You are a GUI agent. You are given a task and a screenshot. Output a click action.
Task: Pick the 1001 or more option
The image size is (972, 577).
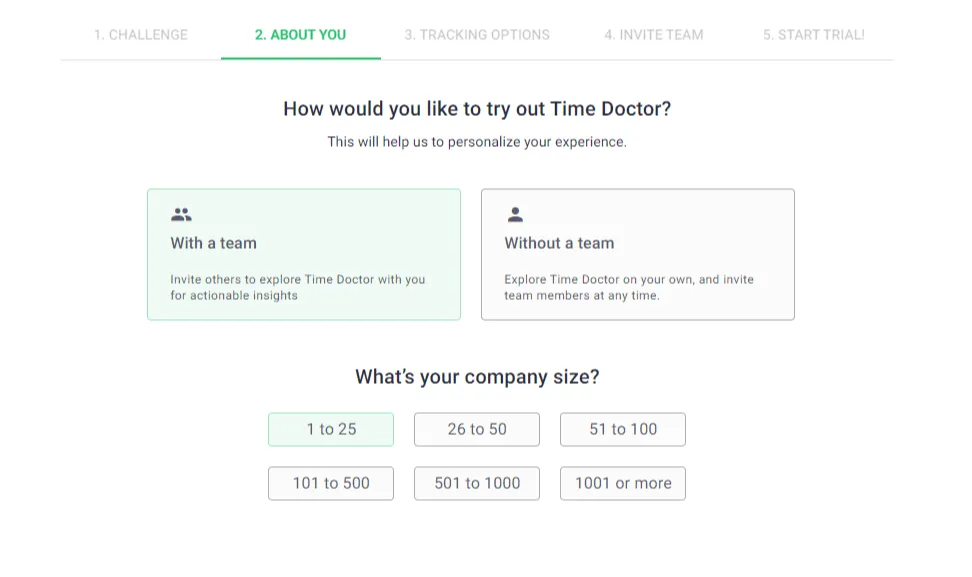click(623, 483)
